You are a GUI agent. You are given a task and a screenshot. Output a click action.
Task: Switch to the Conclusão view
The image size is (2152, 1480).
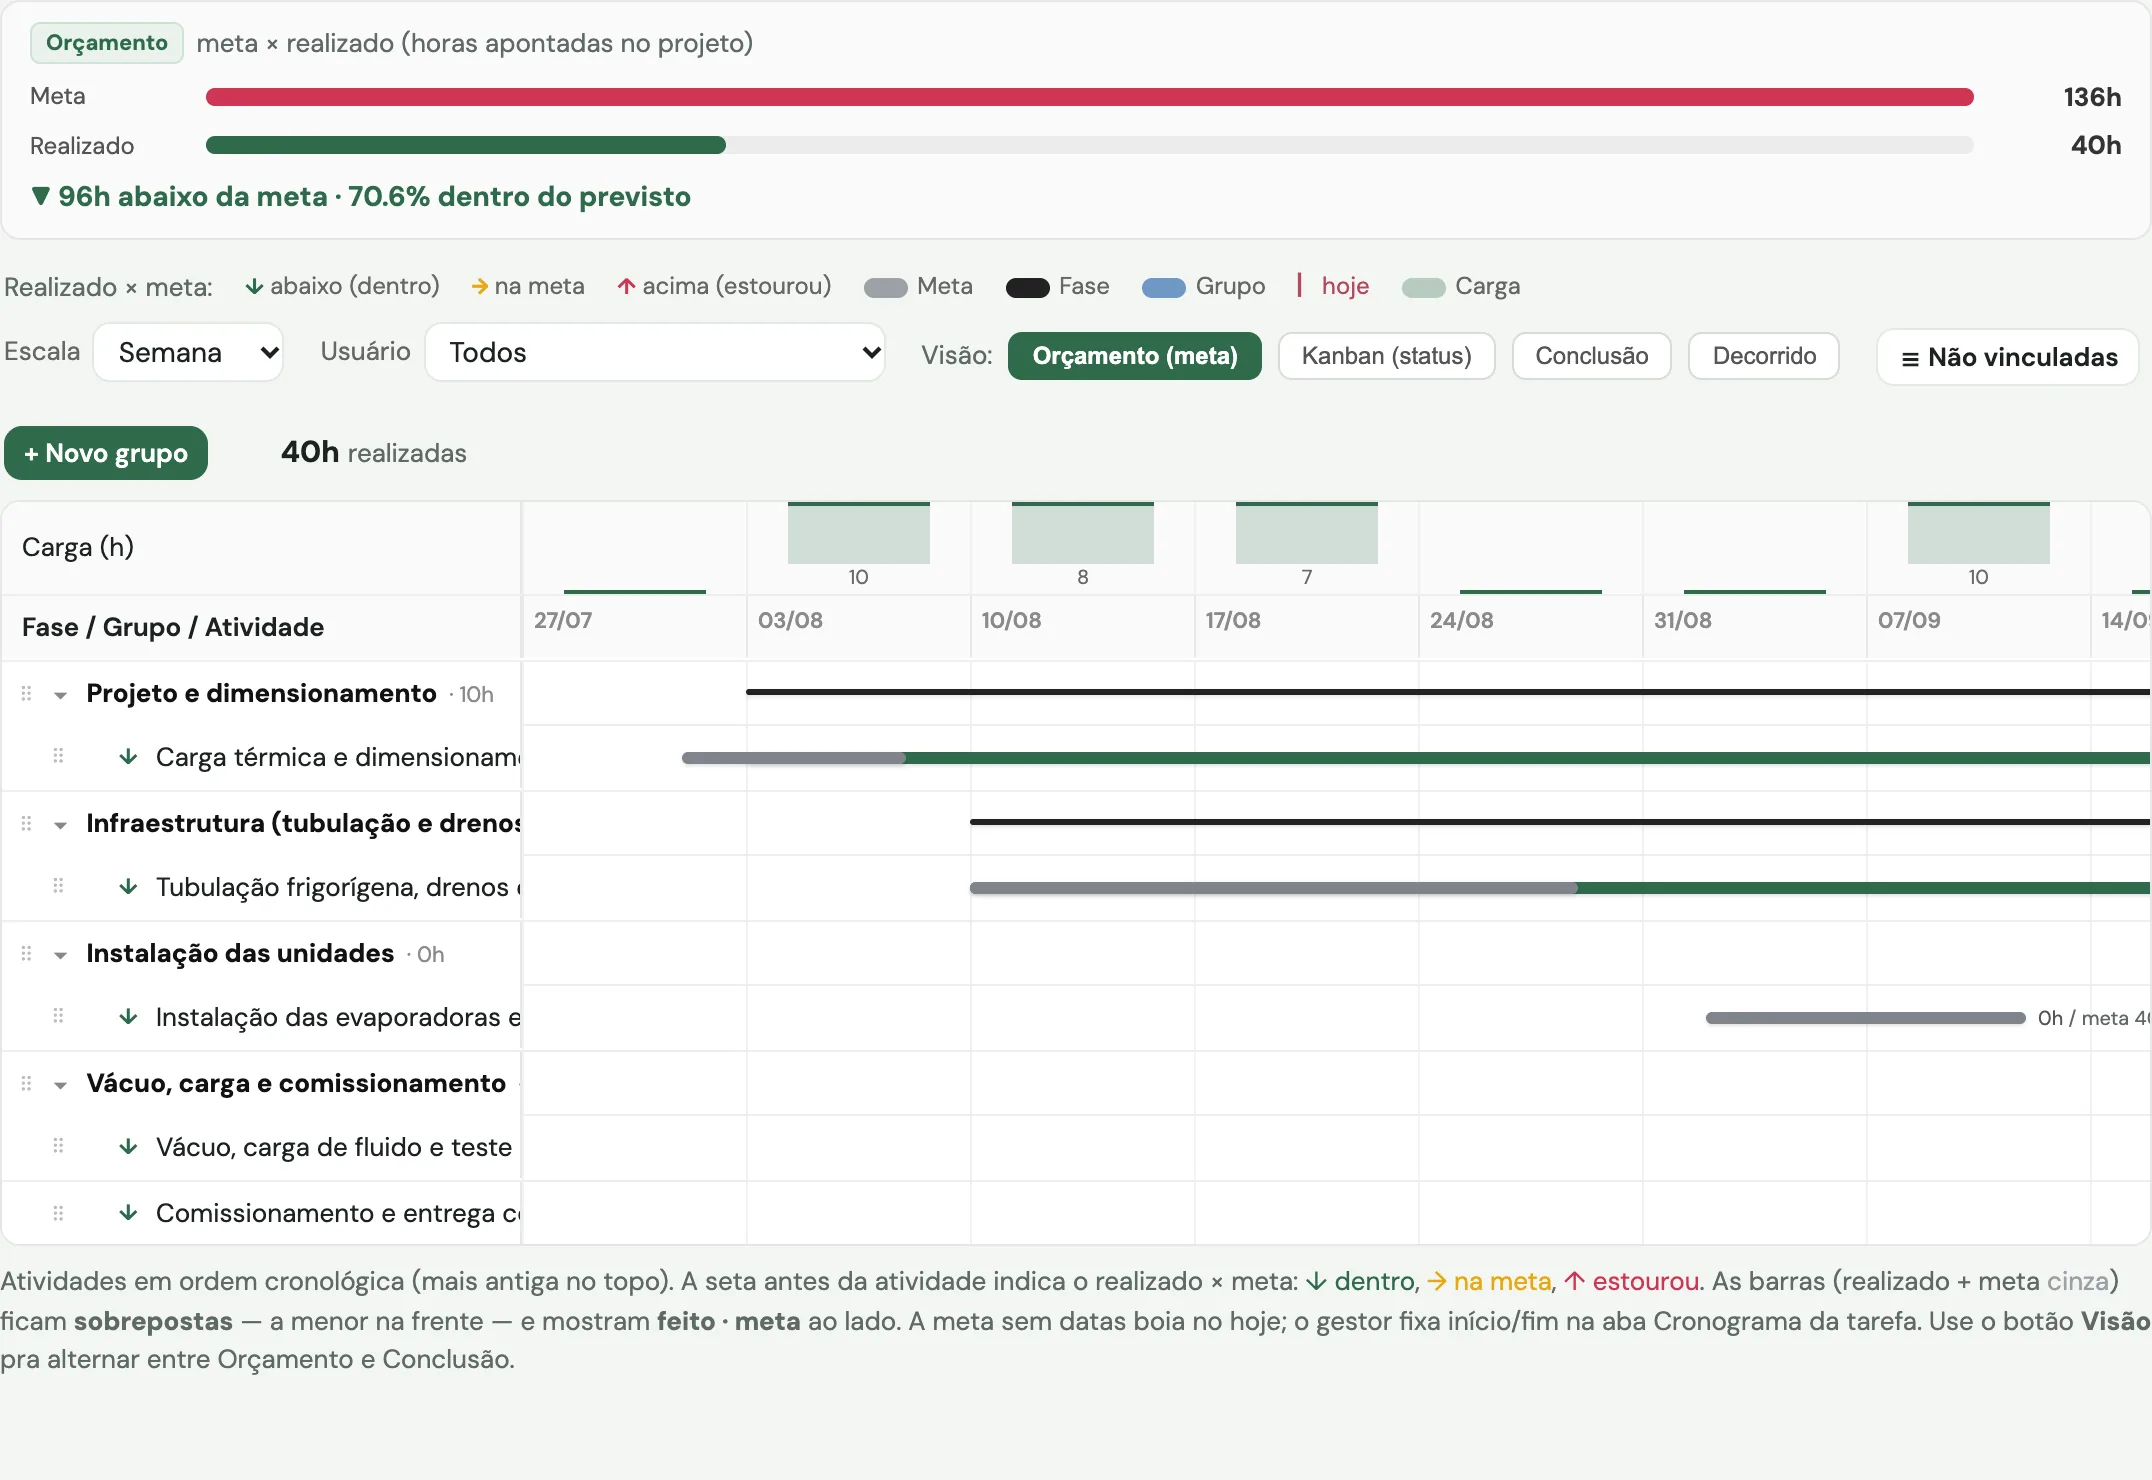1591,356
